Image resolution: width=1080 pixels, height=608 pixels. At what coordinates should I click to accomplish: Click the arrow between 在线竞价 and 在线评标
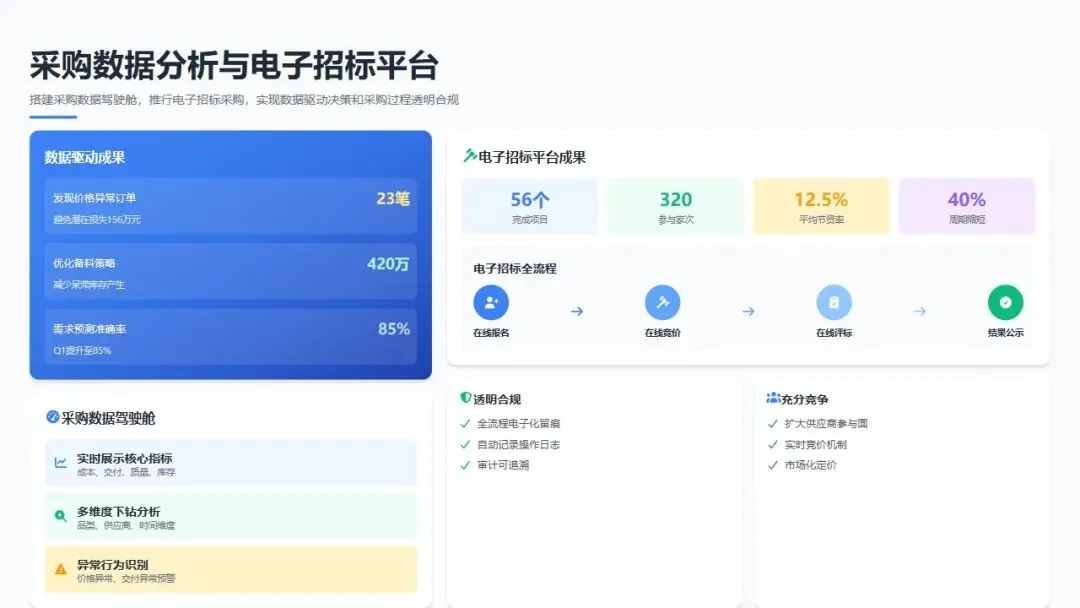click(748, 311)
